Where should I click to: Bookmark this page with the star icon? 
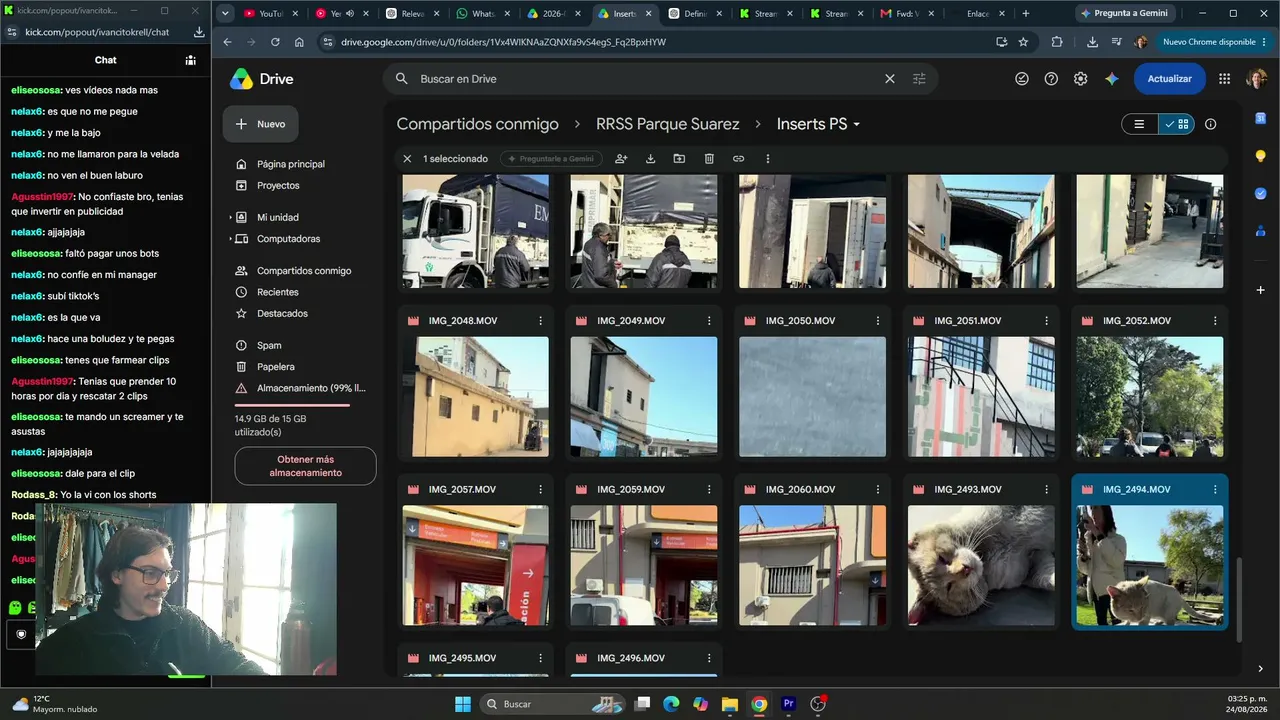[1023, 42]
